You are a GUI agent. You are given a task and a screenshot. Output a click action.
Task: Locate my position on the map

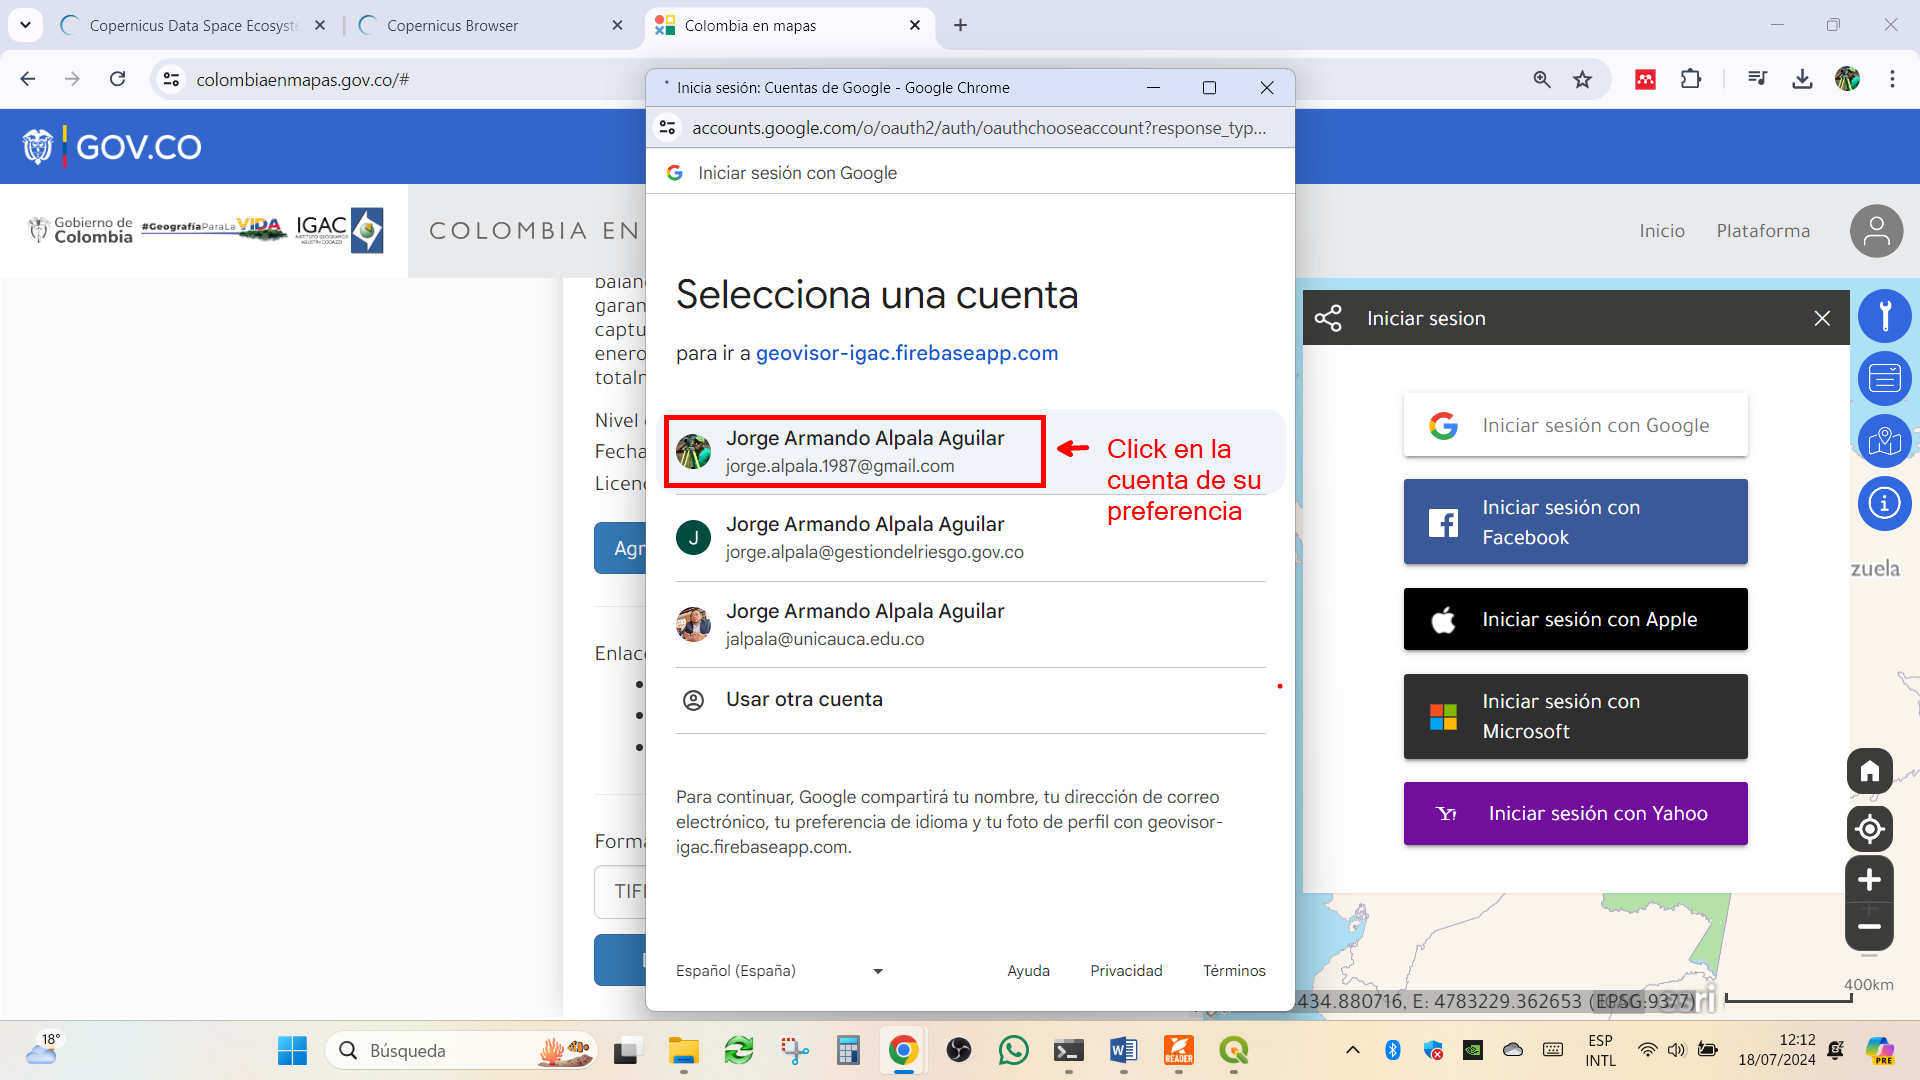click(1869, 829)
